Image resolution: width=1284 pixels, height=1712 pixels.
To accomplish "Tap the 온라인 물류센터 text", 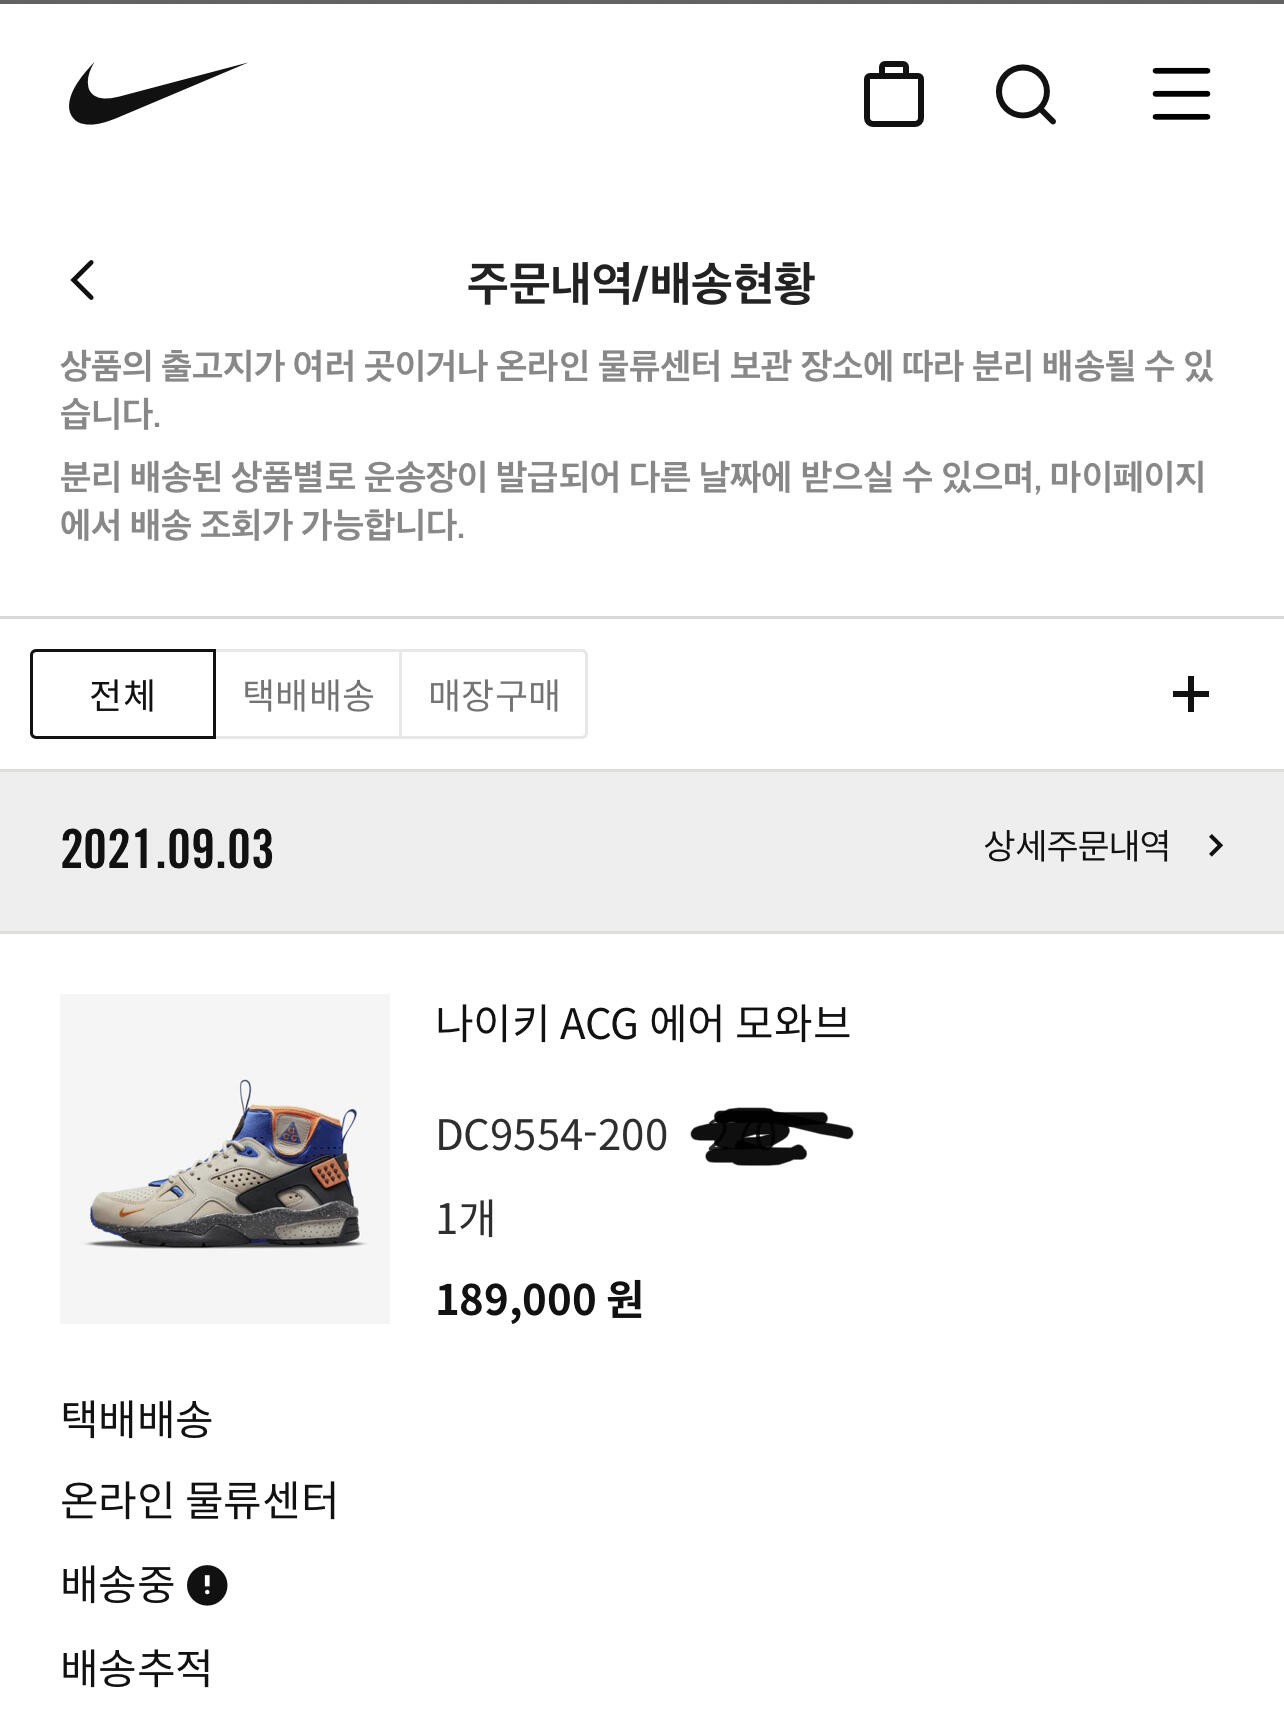I will tap(199, 1500).
